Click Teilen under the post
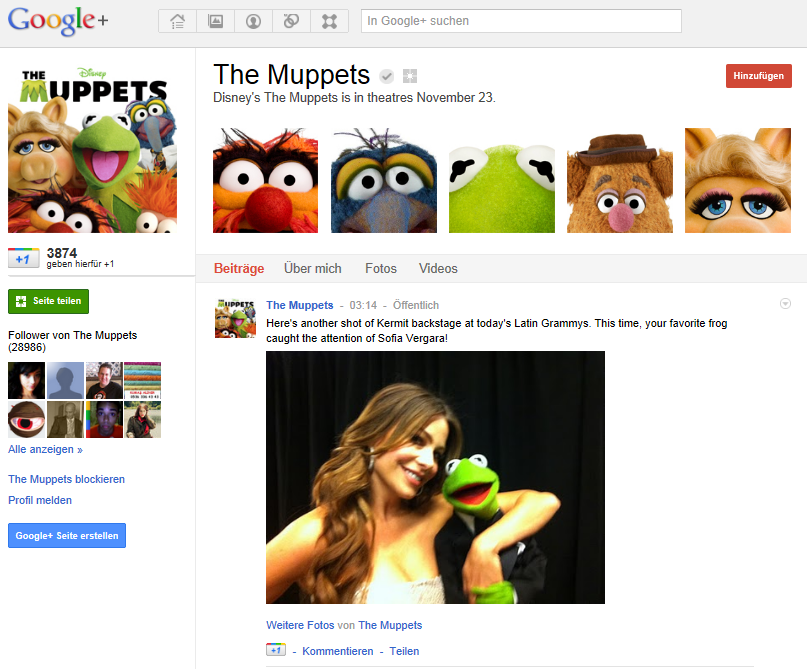 (404, 651)
